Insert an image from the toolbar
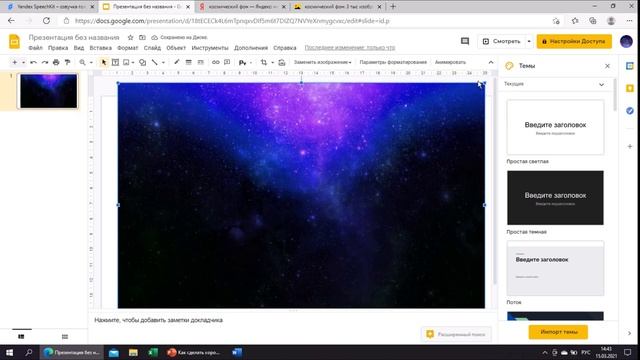The width and height of the screenshot is (640, 360). point(126,62)
